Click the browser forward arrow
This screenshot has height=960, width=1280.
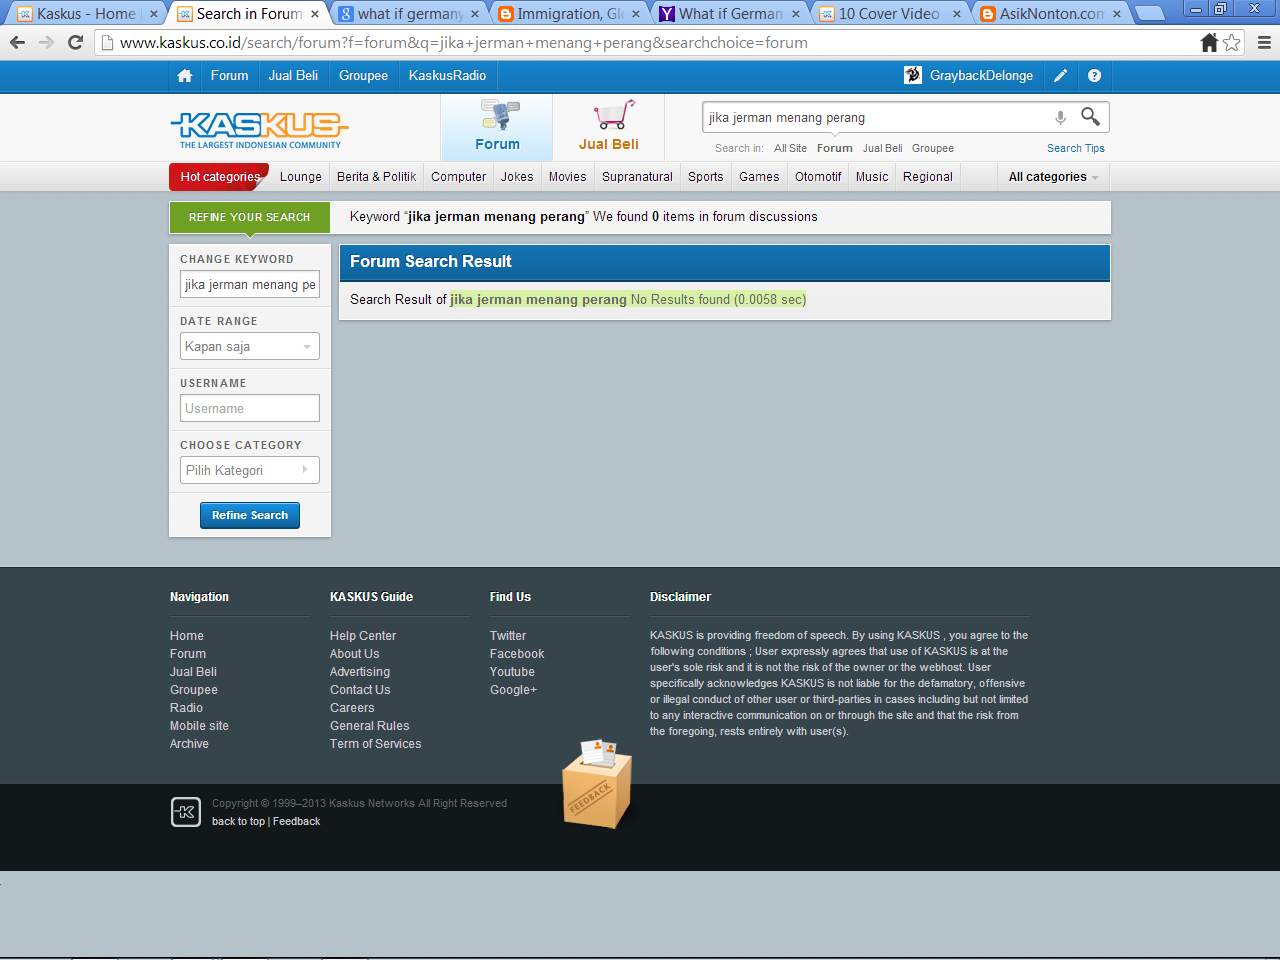pyautogui.click(x=46, y=42)
